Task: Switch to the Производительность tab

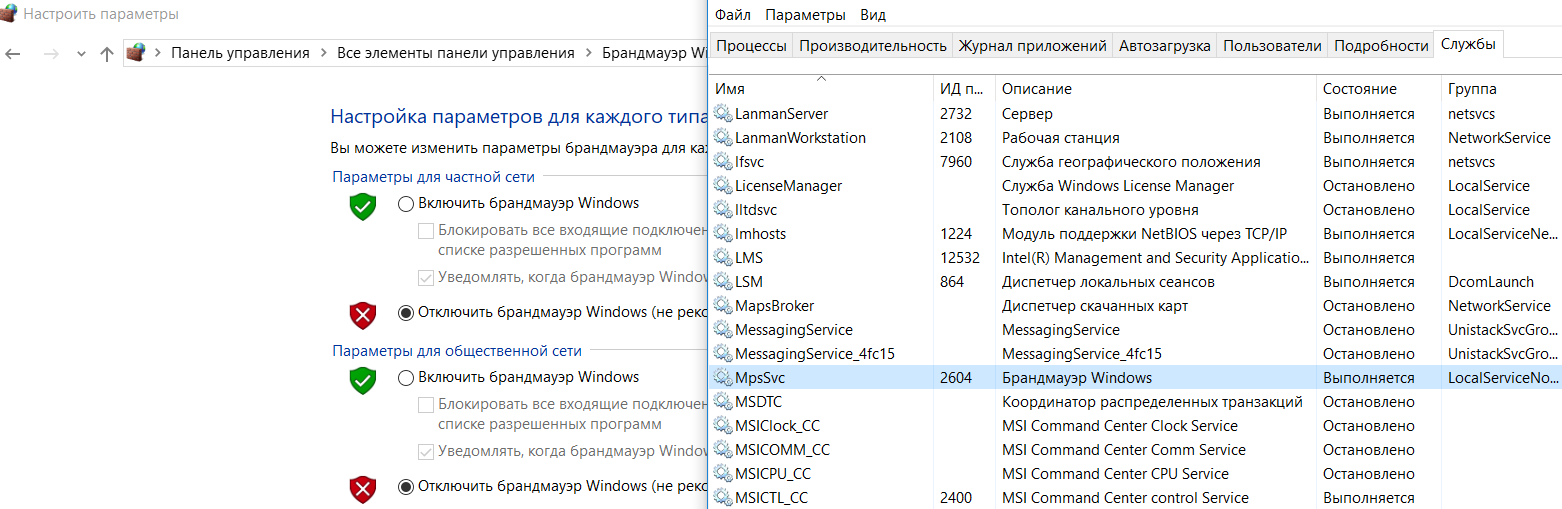Action: click(872, 45)
